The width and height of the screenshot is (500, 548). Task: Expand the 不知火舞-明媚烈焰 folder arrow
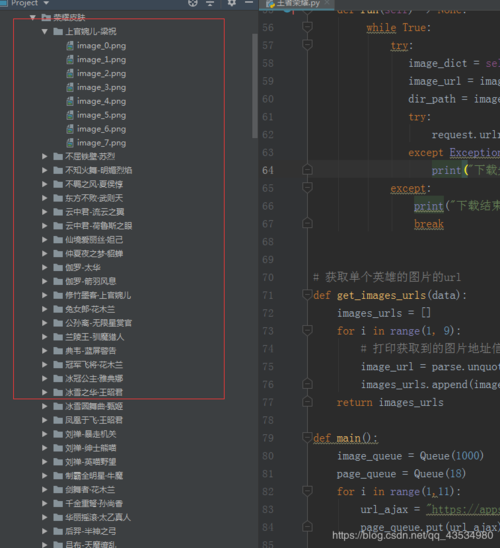44,170
